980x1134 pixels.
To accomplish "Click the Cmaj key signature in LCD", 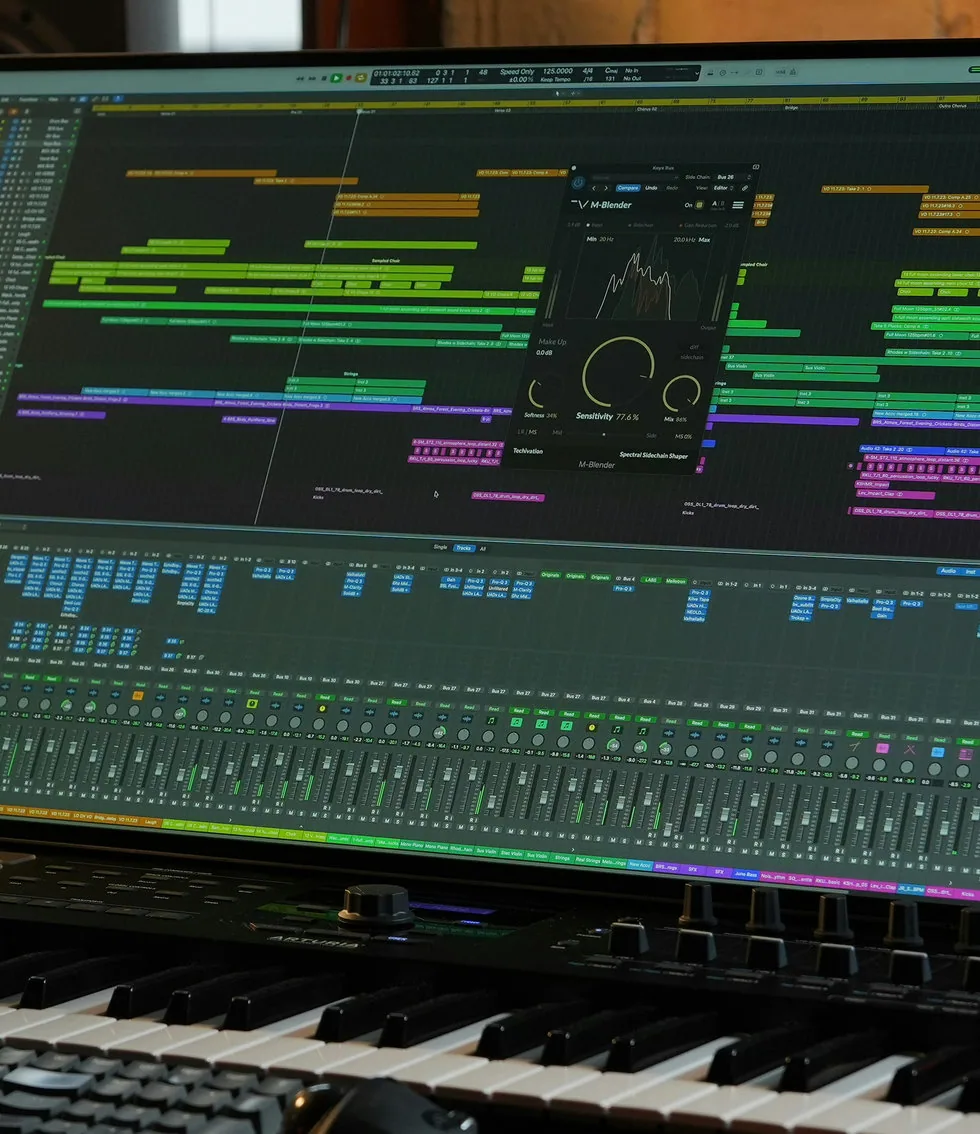I will pos(611,71).
